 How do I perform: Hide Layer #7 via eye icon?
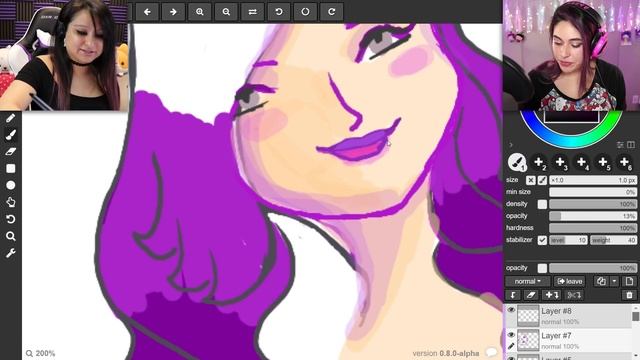tap(511, 335)
